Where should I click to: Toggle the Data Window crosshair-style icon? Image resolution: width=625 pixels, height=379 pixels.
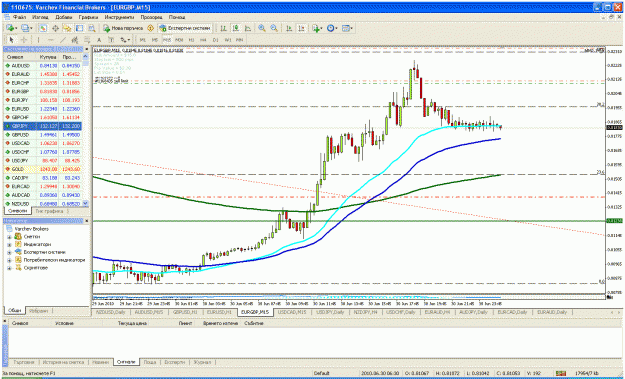(x=55, y=28)
